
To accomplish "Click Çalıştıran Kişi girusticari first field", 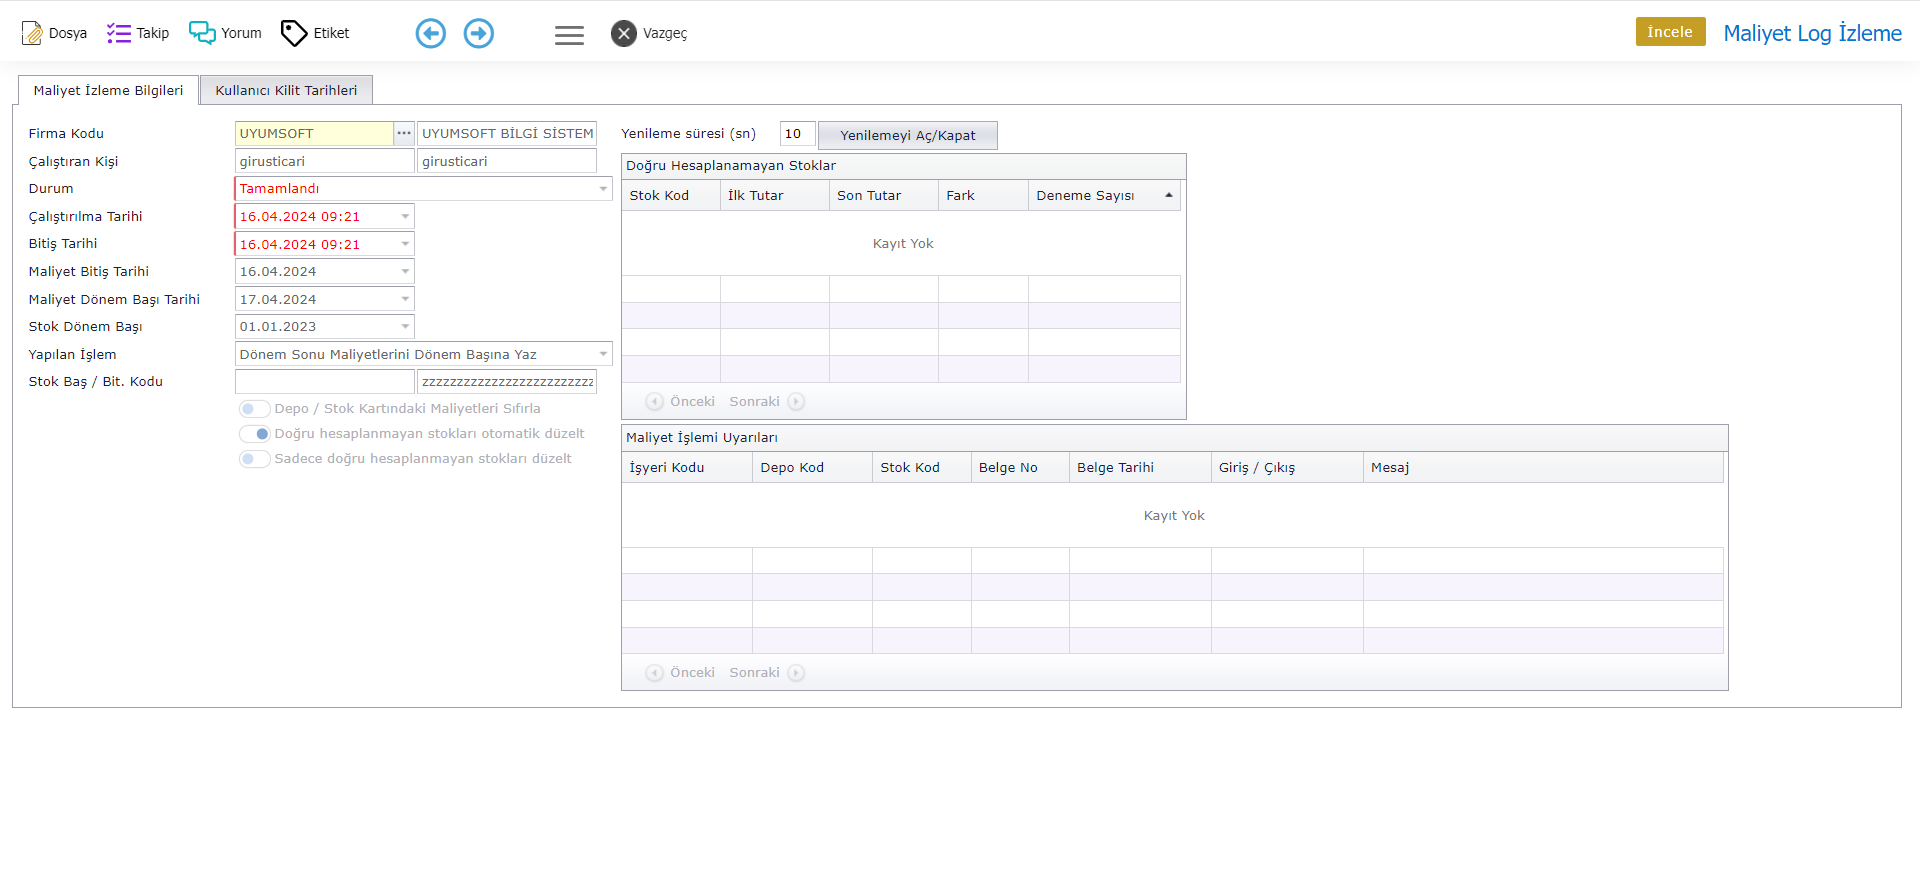I will (x=324, y=161).
